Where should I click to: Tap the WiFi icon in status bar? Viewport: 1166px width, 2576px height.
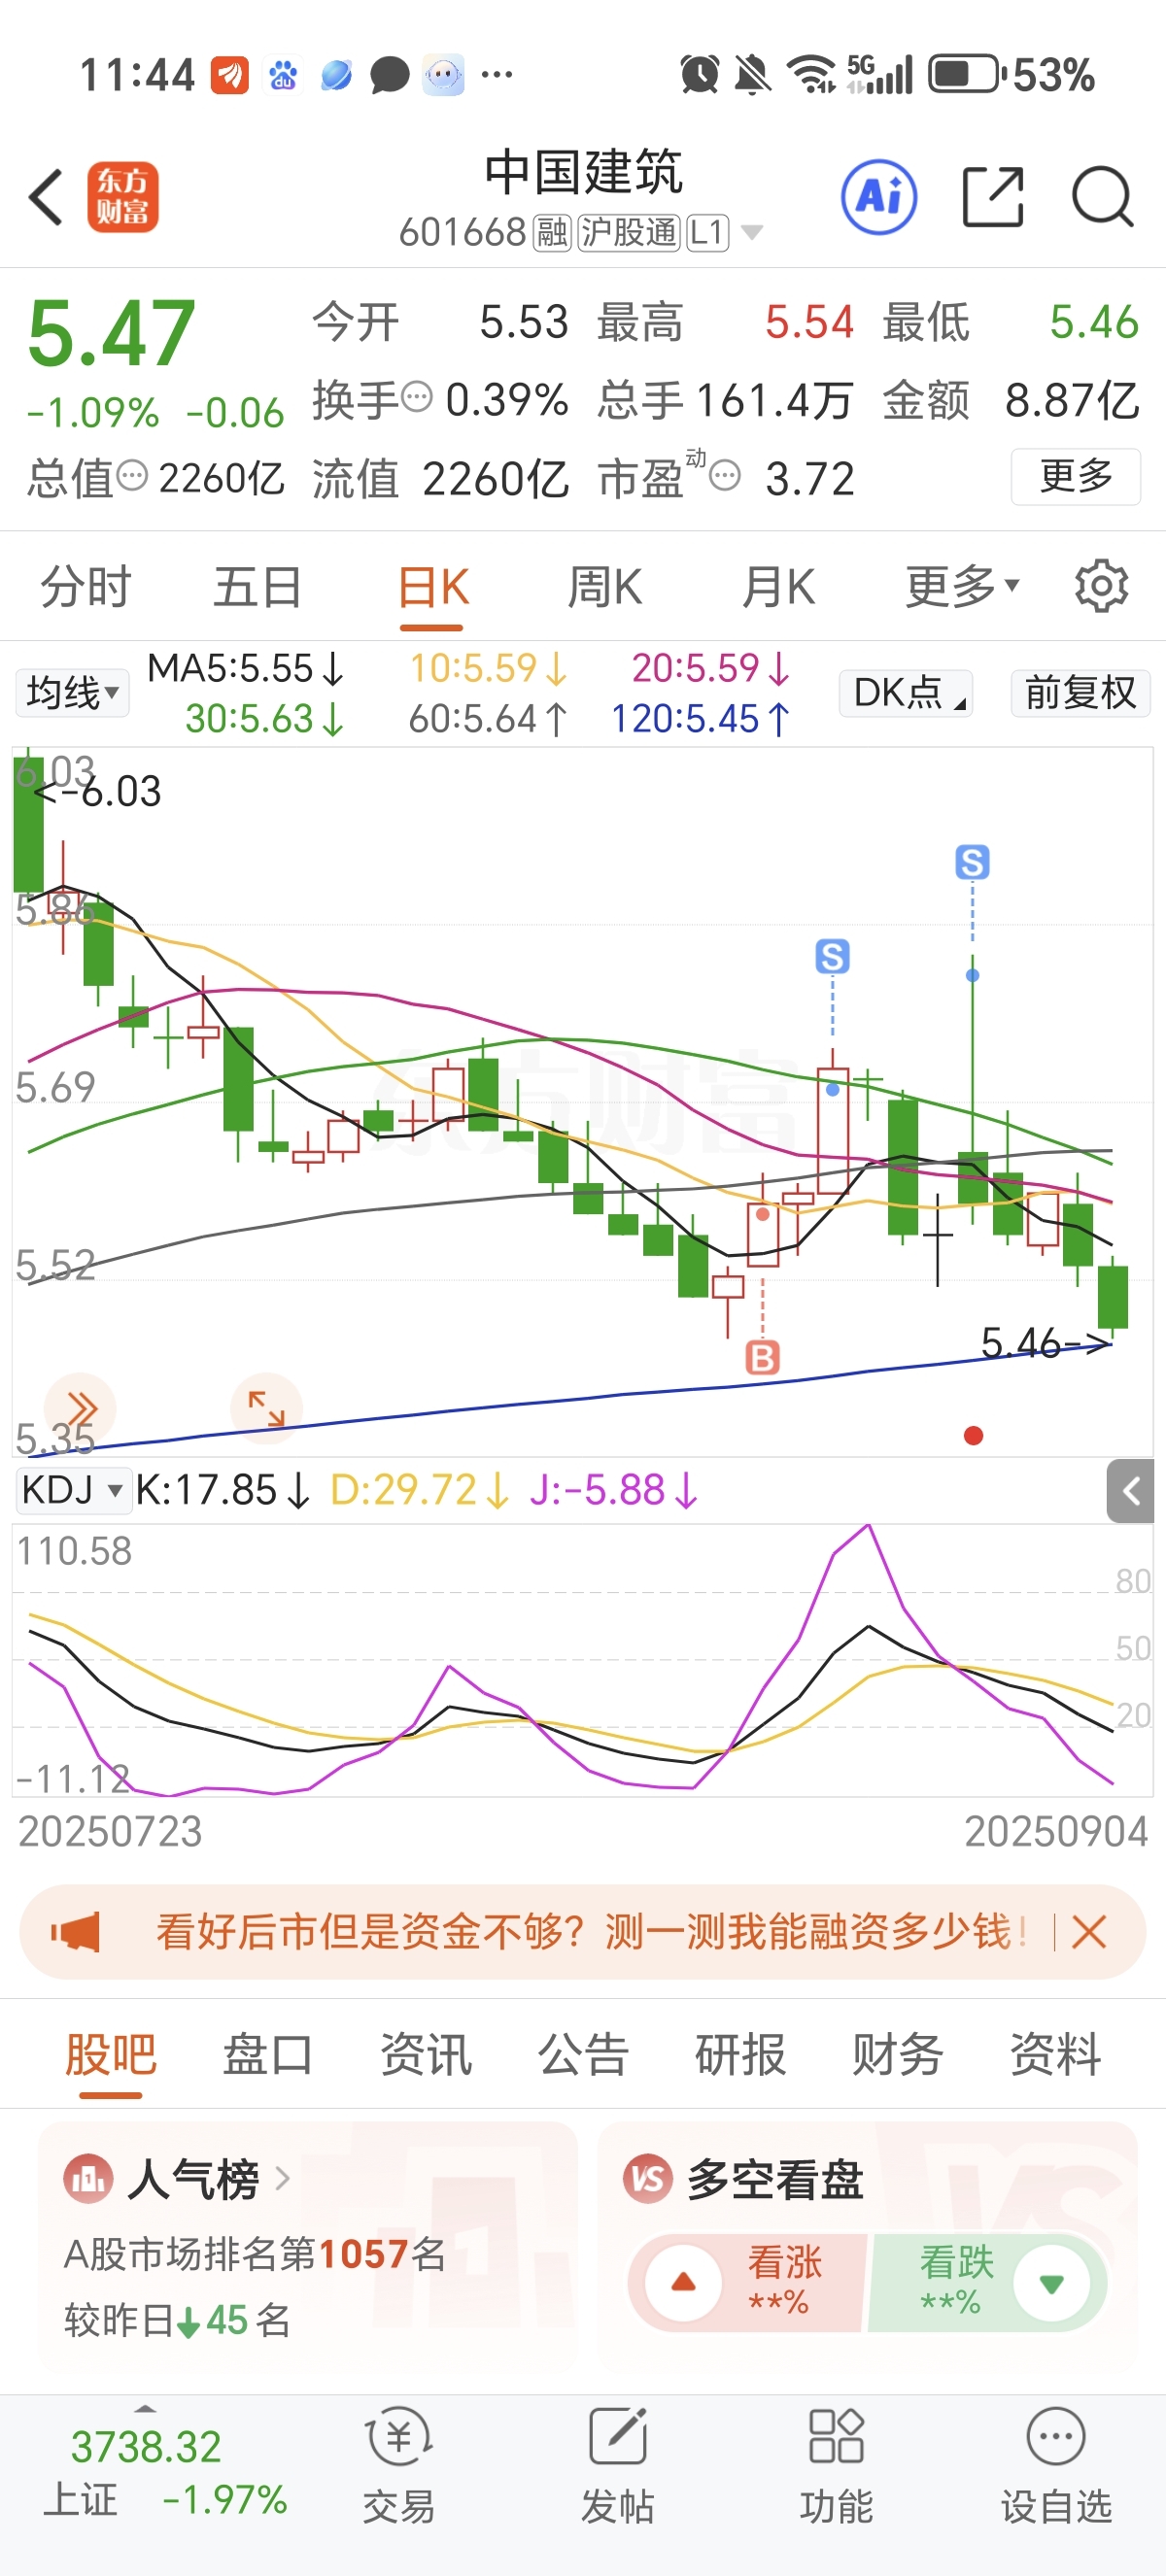pos(811,74)
